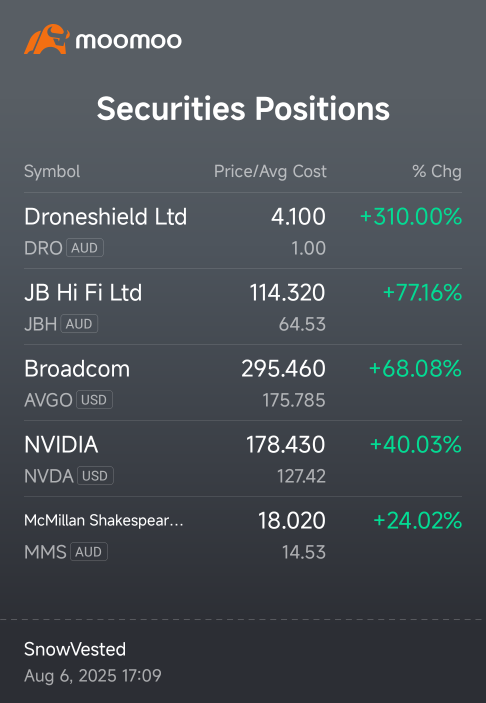Click the moomoo bull logo icon
Viewport: 486px width, 703px height.
47,39
